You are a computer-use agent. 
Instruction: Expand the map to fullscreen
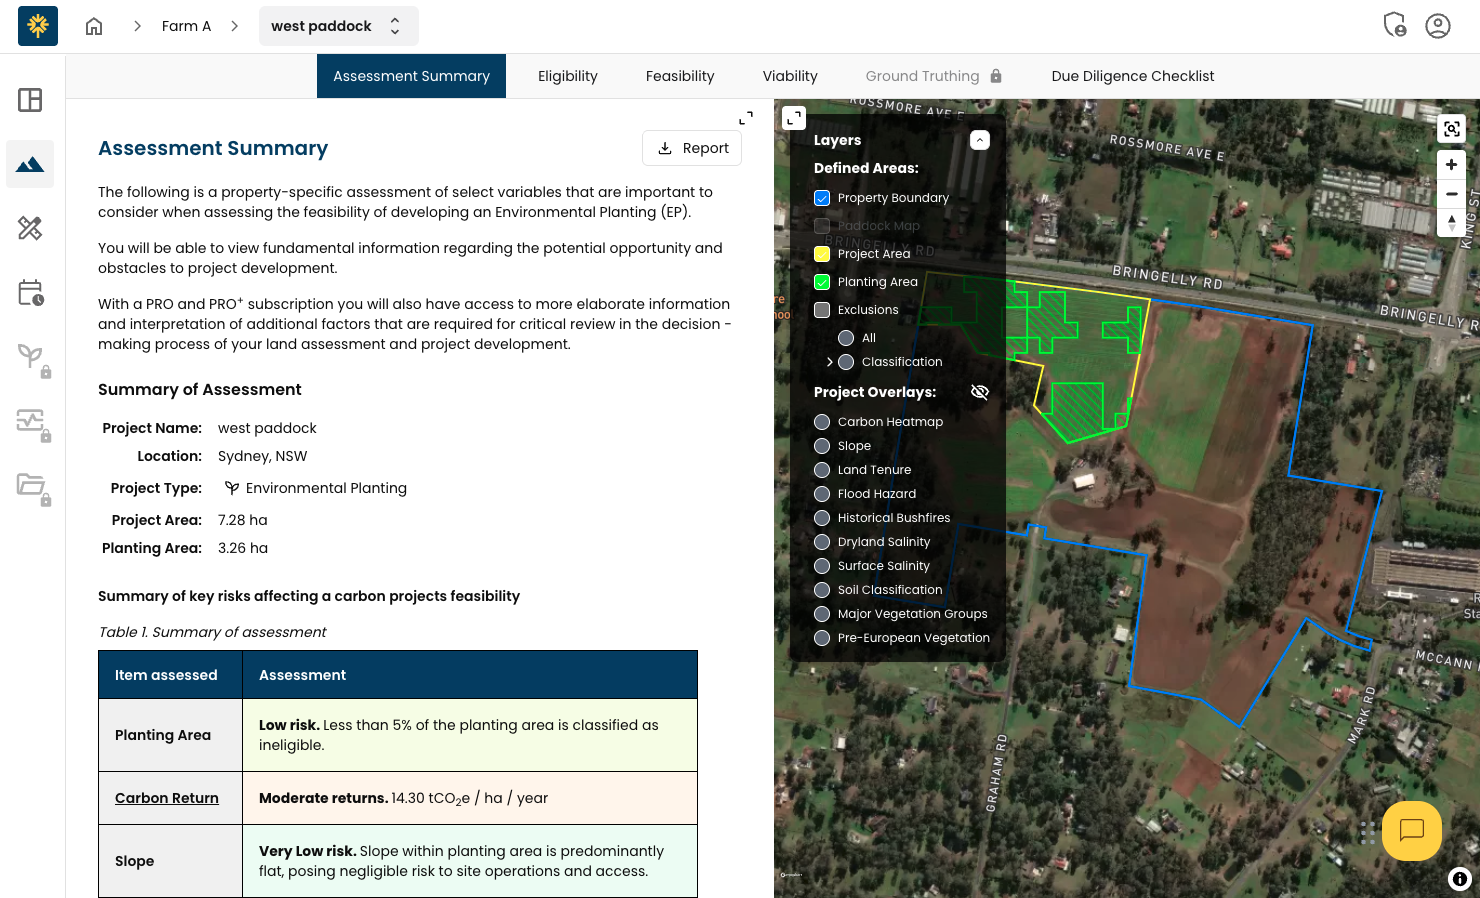click(x=794, y=118)
